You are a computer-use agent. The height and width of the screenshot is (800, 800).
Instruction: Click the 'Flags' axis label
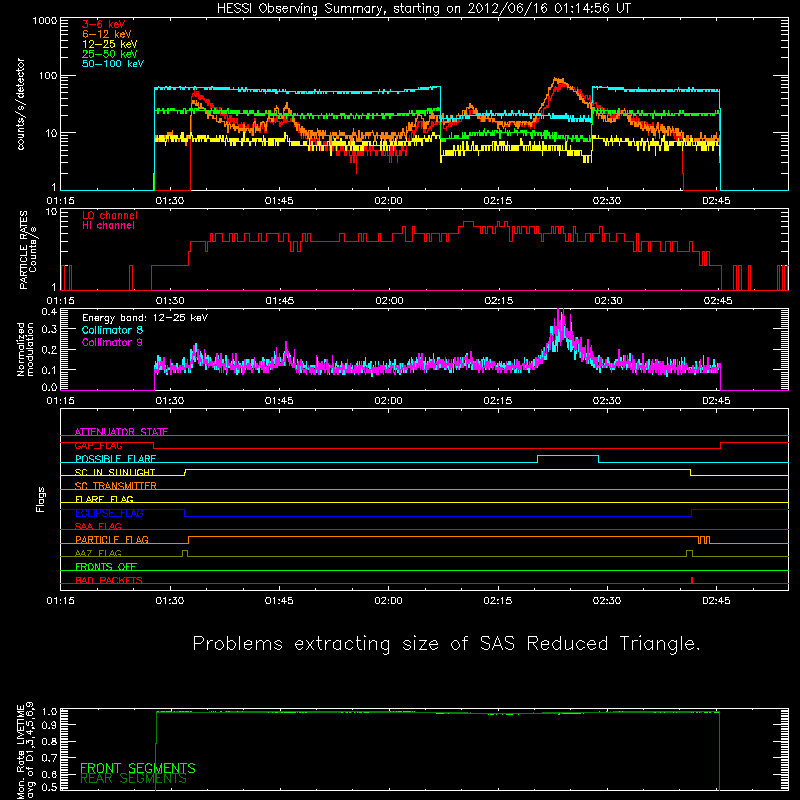click(x=40, y=499)
